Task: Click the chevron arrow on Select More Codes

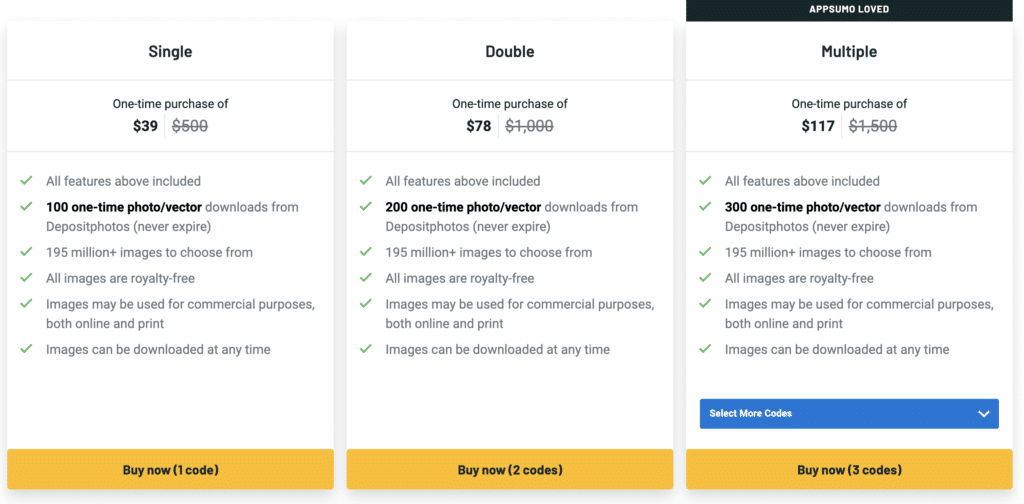Action: tap(983, 414)
